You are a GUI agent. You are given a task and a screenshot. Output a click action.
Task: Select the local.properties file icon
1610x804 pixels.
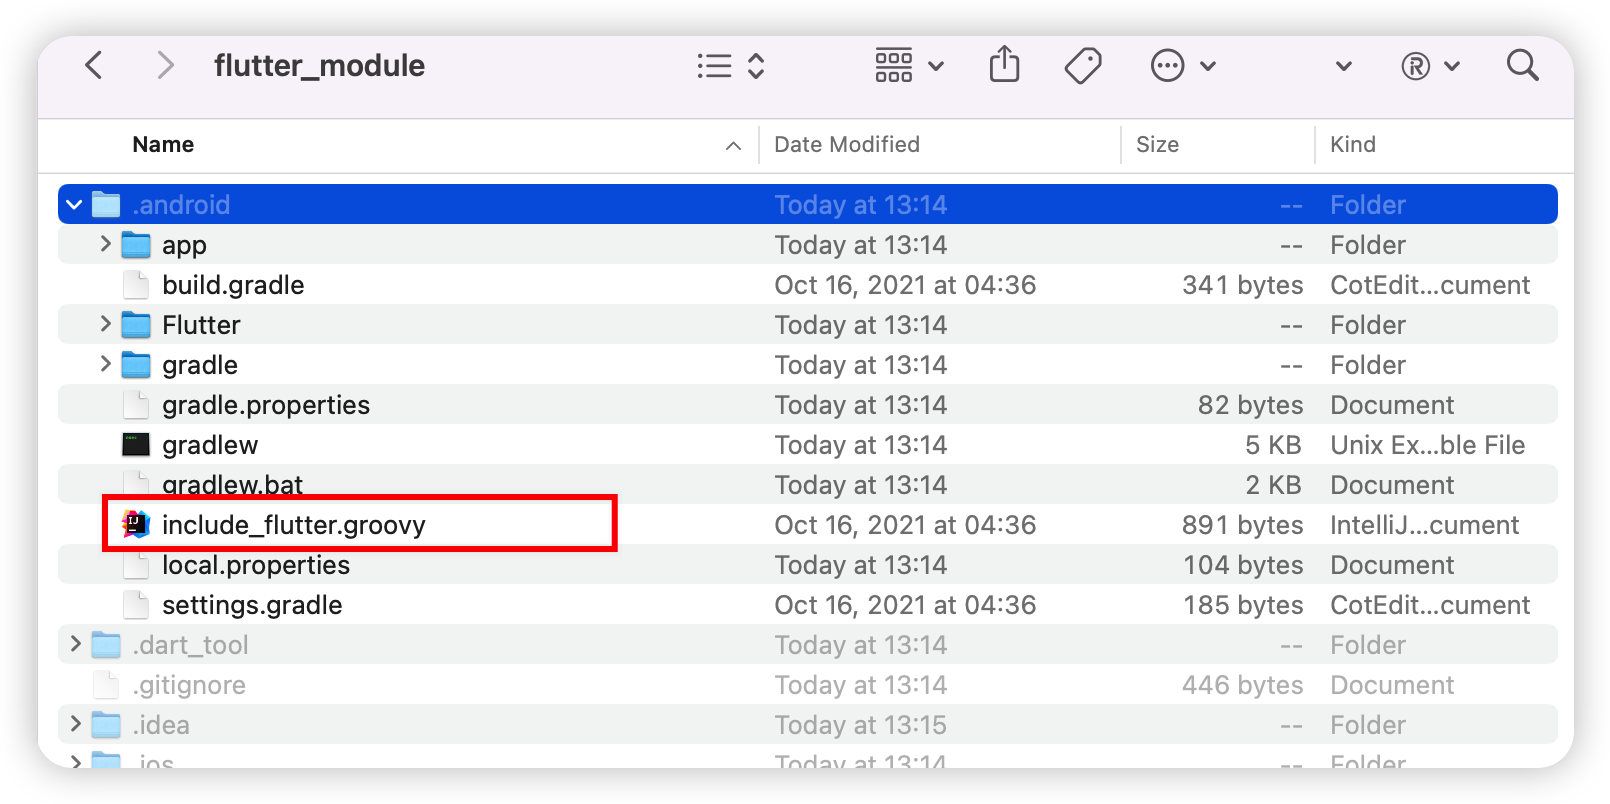coord(136,565)
